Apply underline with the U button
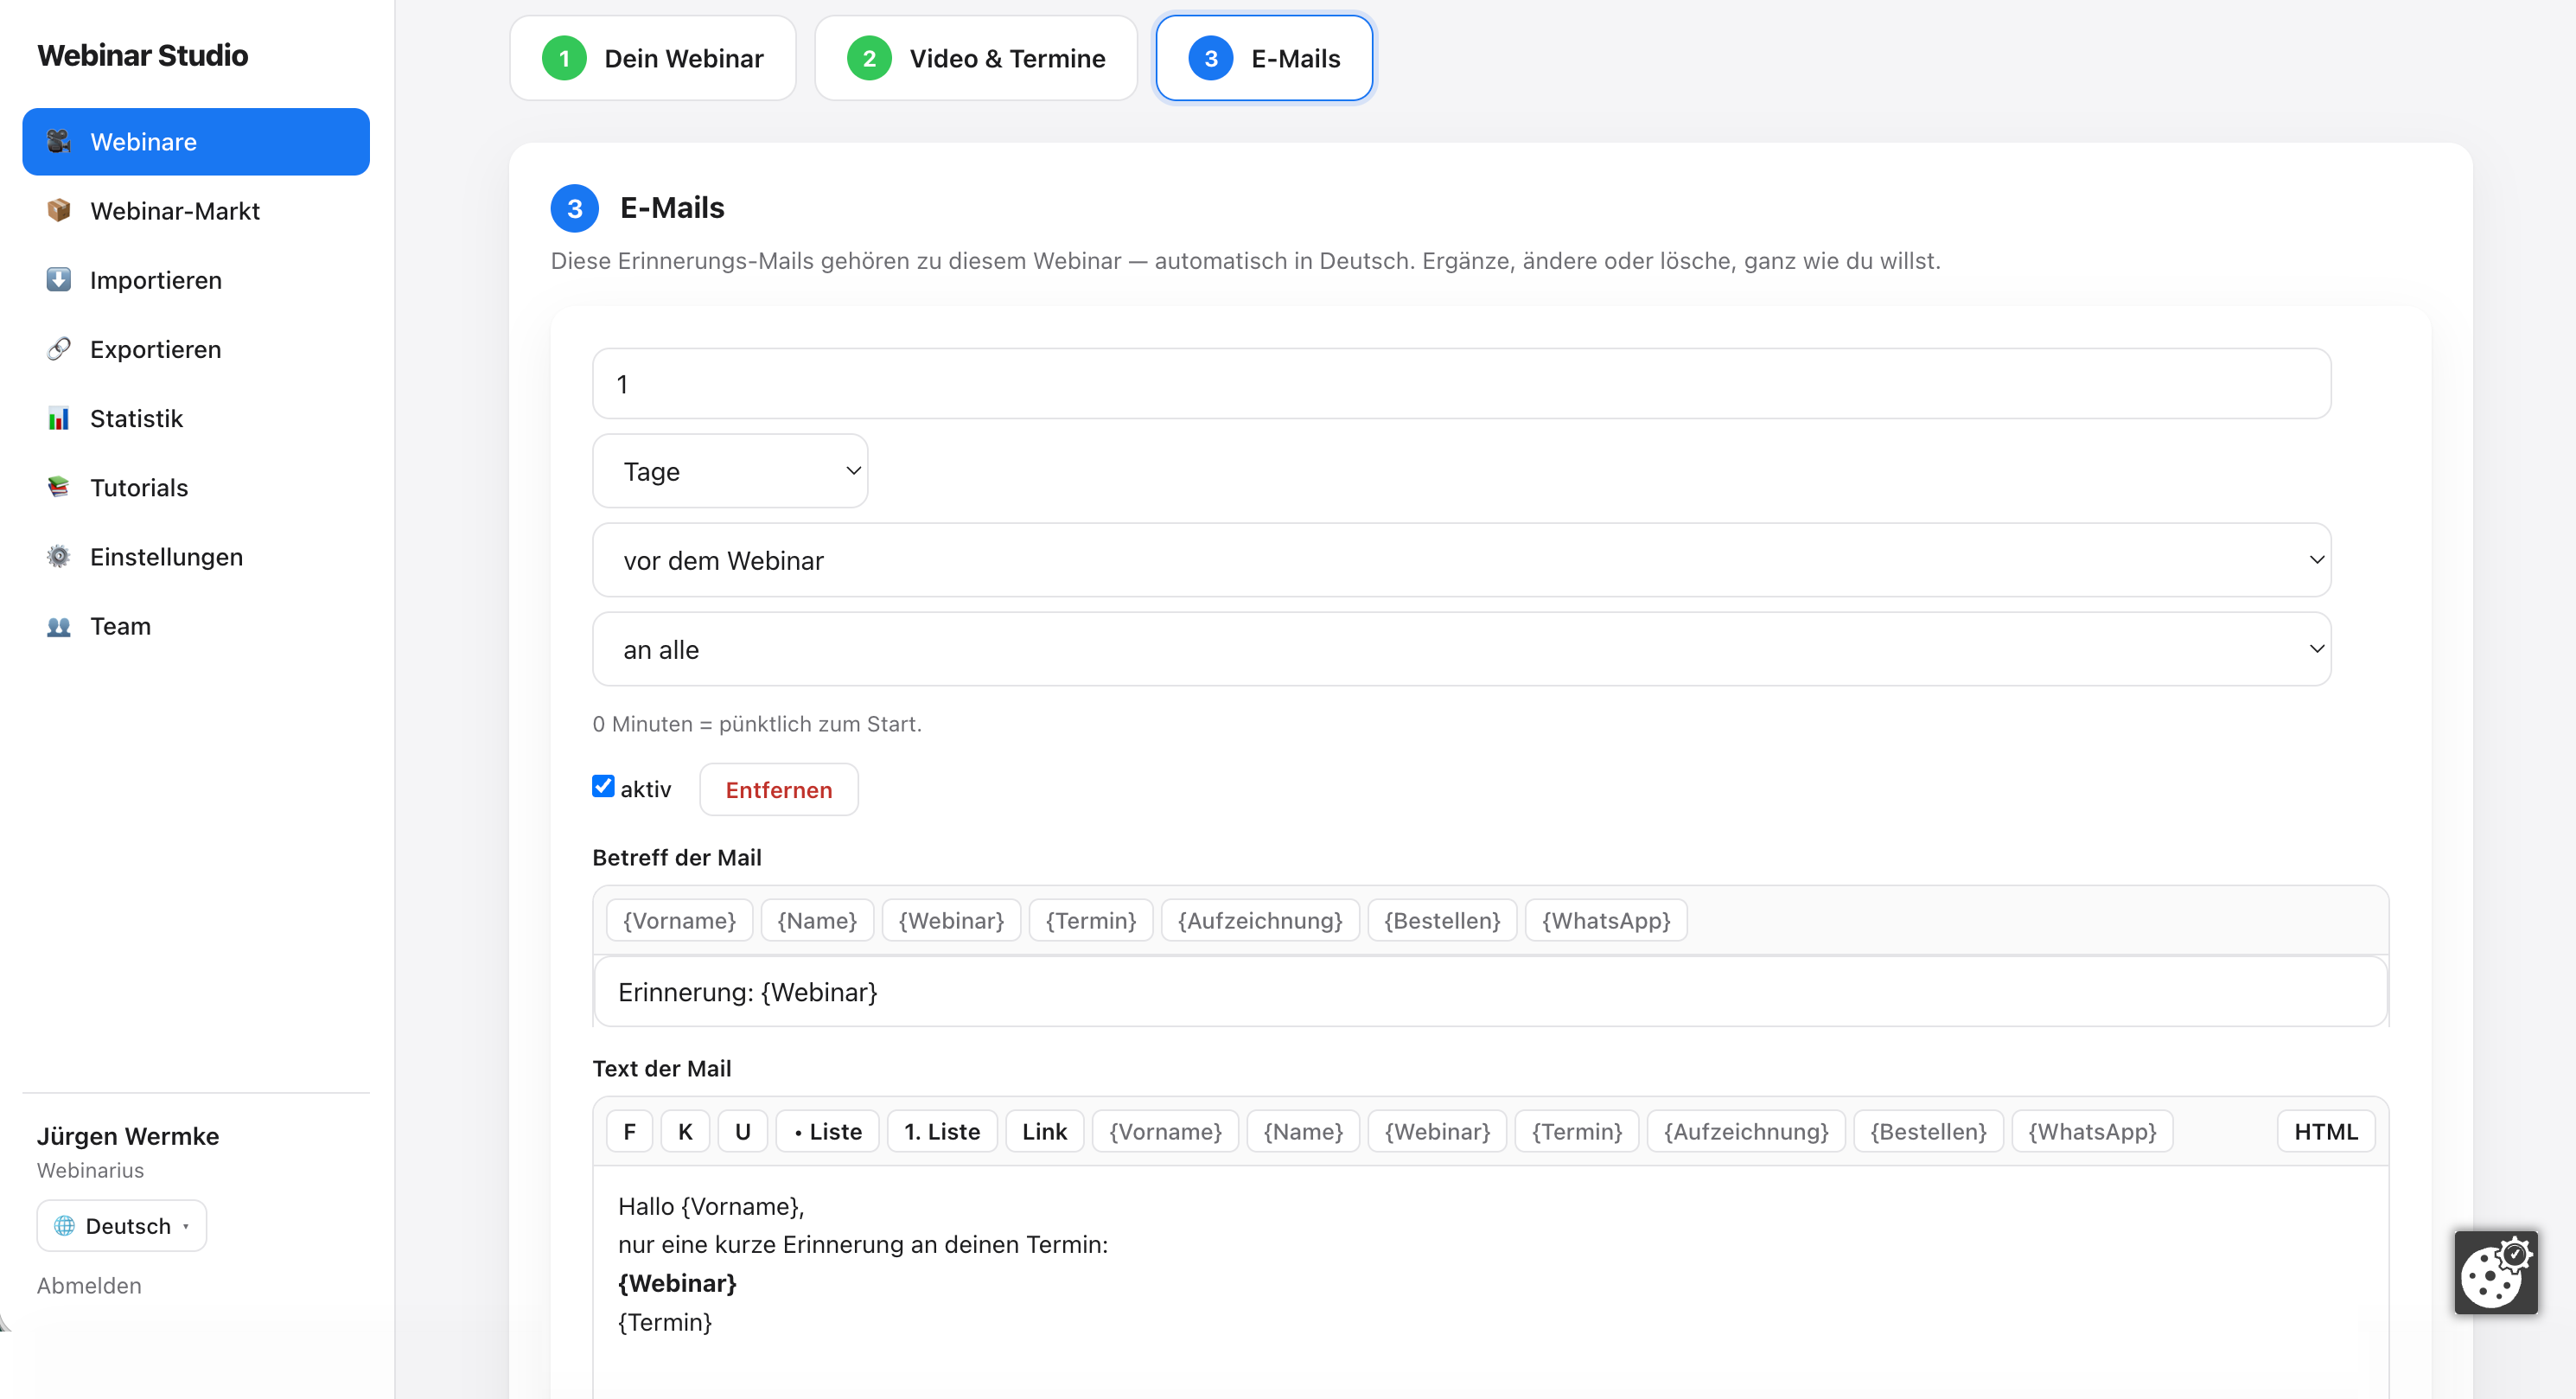 click(x=742, y=1131)
